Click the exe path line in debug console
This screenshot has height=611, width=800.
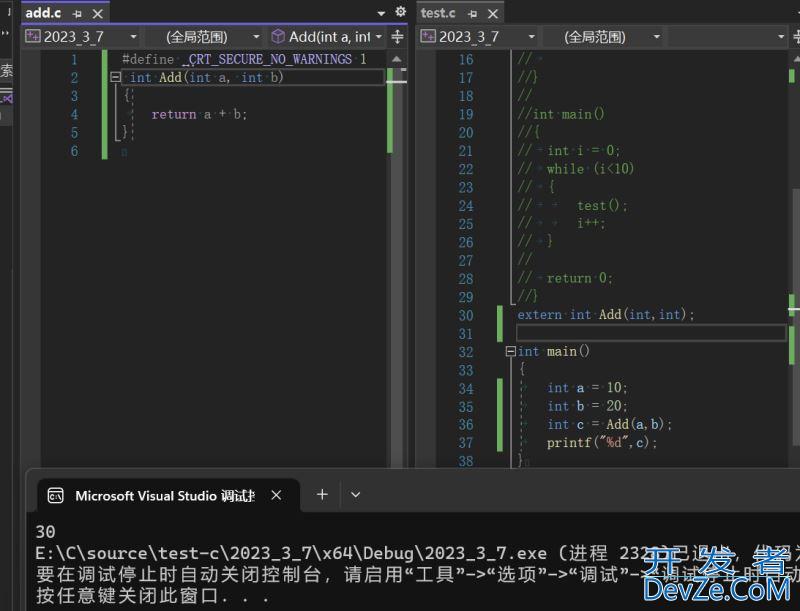(x=417, y=553)
